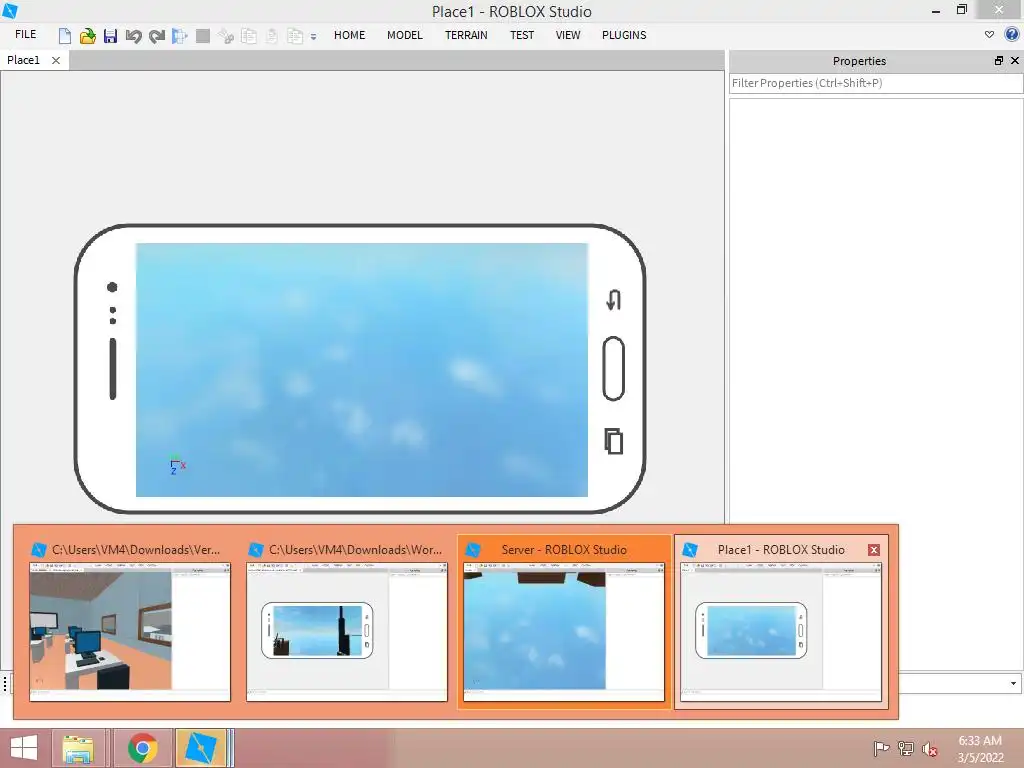Click the Filter Properties search field
1024x768 pixels.
coord(876,83)
